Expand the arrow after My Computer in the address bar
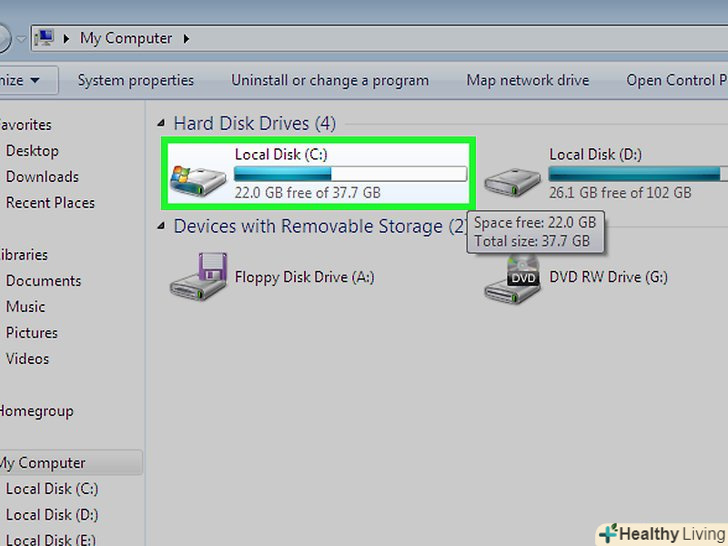 coord(186,39)
